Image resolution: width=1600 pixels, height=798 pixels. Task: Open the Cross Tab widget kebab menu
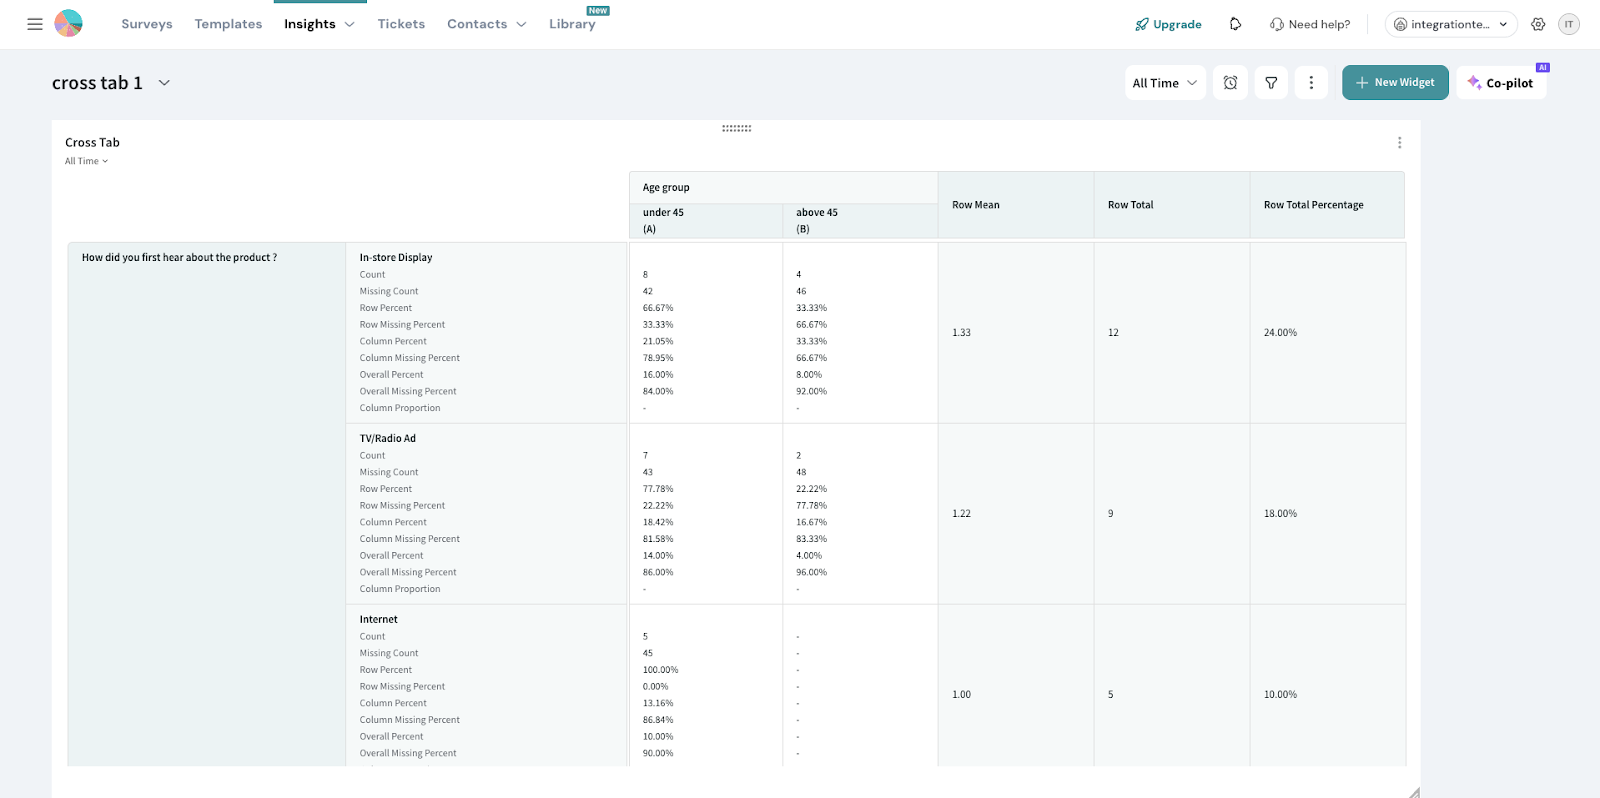(x=1399, y=143)
